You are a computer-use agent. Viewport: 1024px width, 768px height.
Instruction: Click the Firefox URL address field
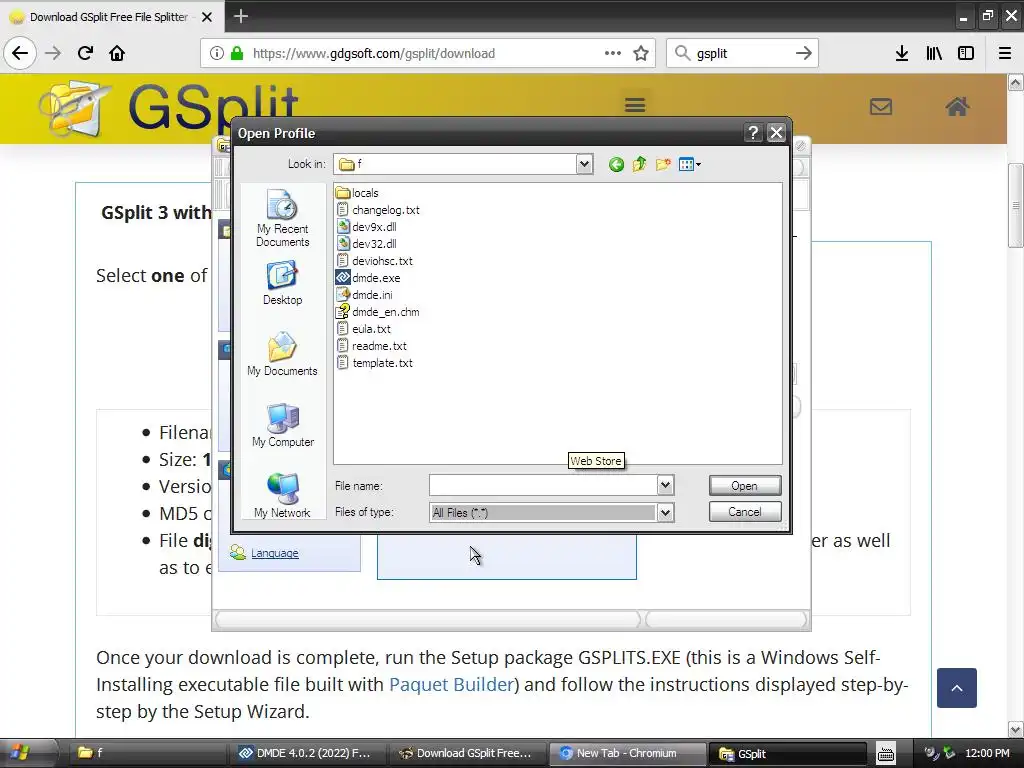[422, 53]
